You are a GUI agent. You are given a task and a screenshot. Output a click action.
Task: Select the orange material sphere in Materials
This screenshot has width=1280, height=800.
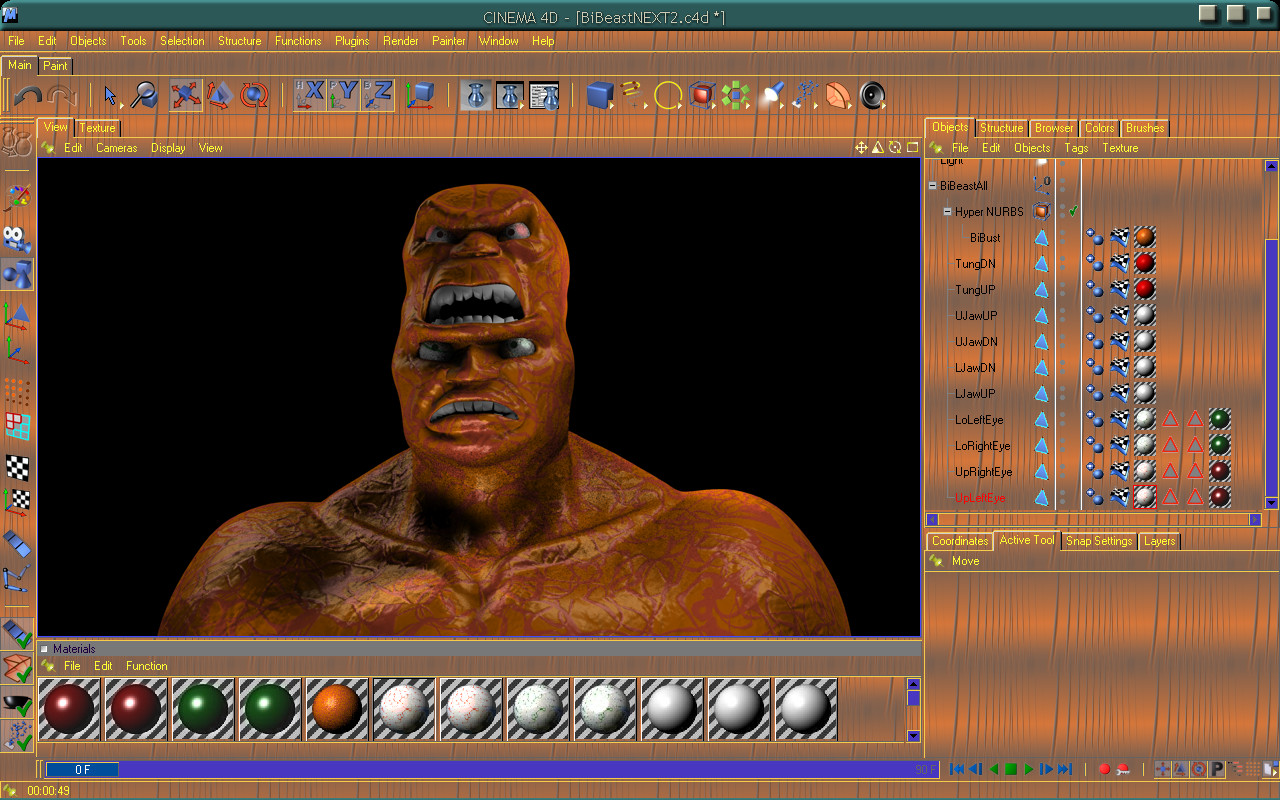coord(337,710)
